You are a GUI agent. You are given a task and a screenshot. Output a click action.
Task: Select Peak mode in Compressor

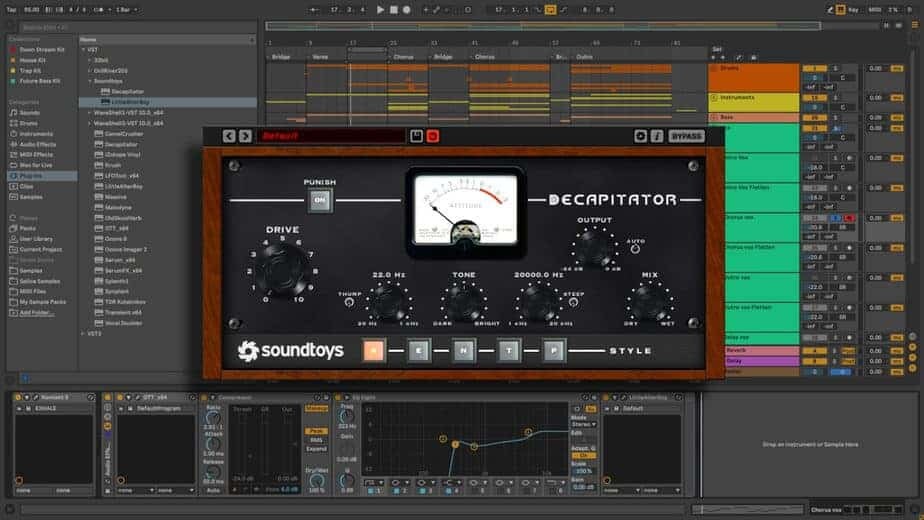coord(316,432)
